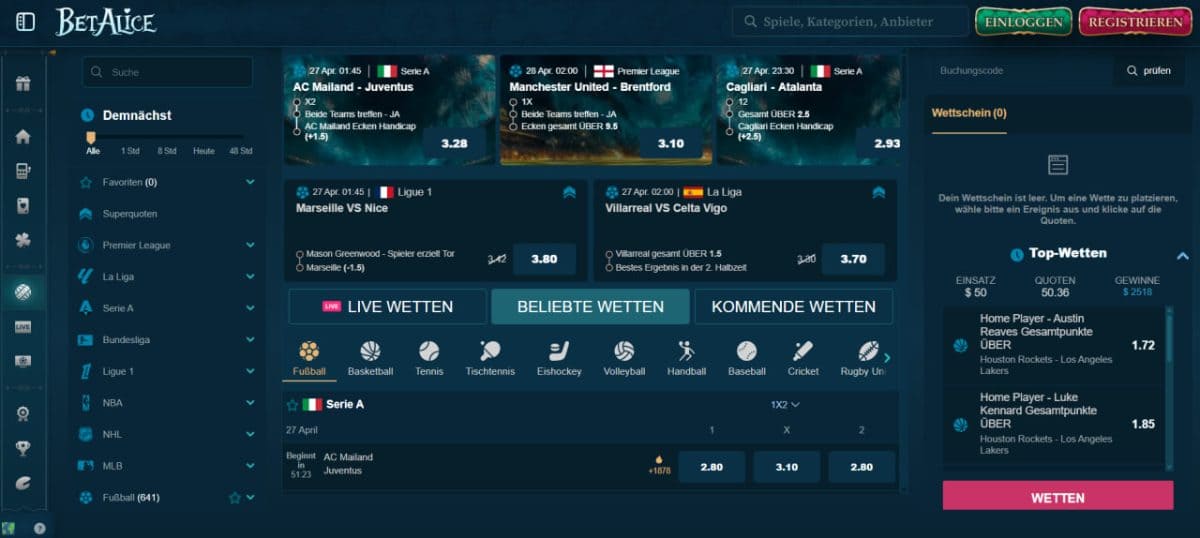Select 3.80 odds for Marseille VS Nice
The height and width of the screenshot is (538, 1200).
tap(544, 259)
